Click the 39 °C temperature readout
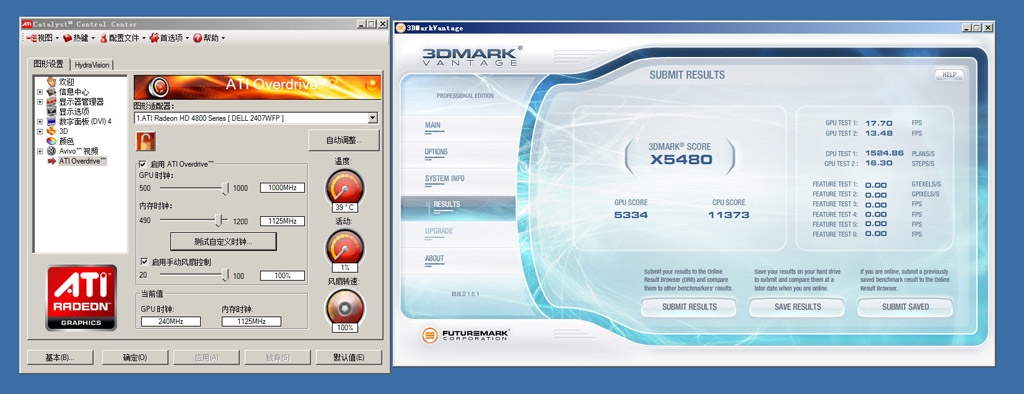 coord(345,207)
